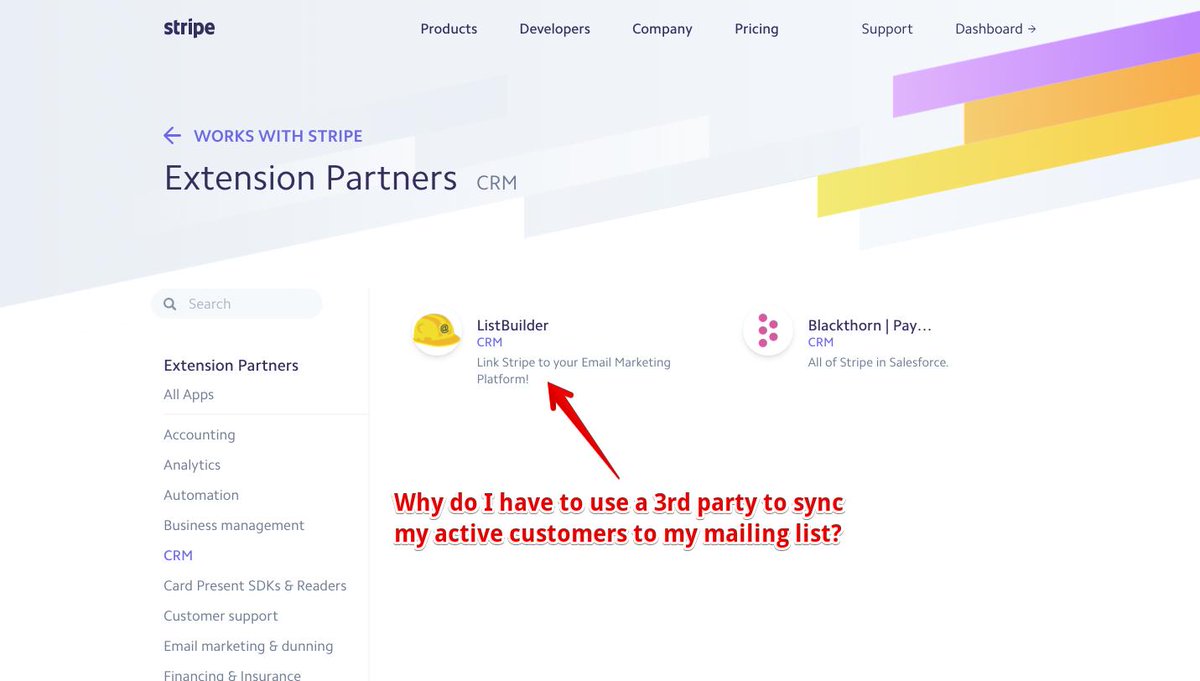This screenshot has width=1200, height=681.
Task: Click the ListBuilder hard hat icon
Action: click(437, 331)
